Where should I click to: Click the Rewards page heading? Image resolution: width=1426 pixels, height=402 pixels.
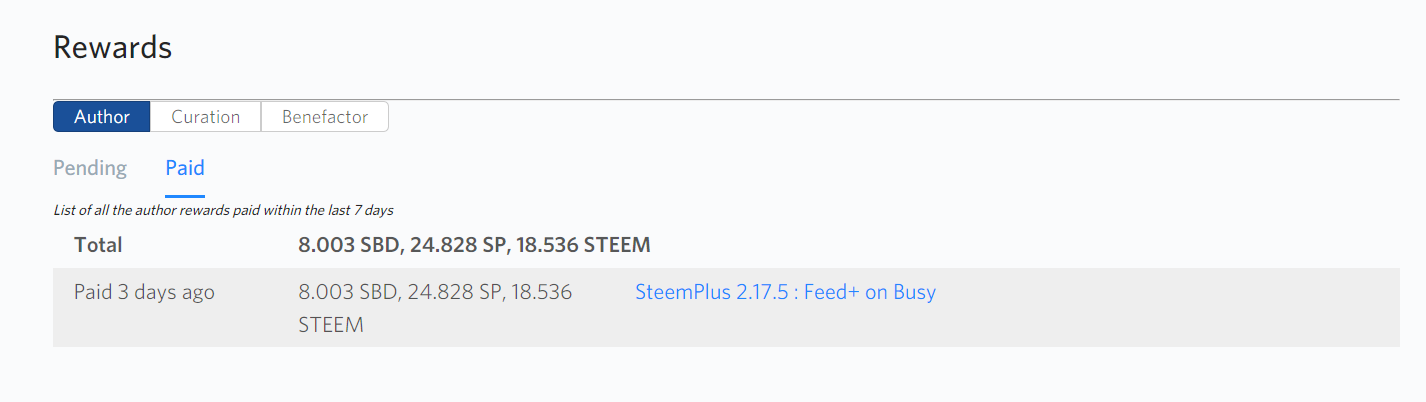tap(112, 48)
